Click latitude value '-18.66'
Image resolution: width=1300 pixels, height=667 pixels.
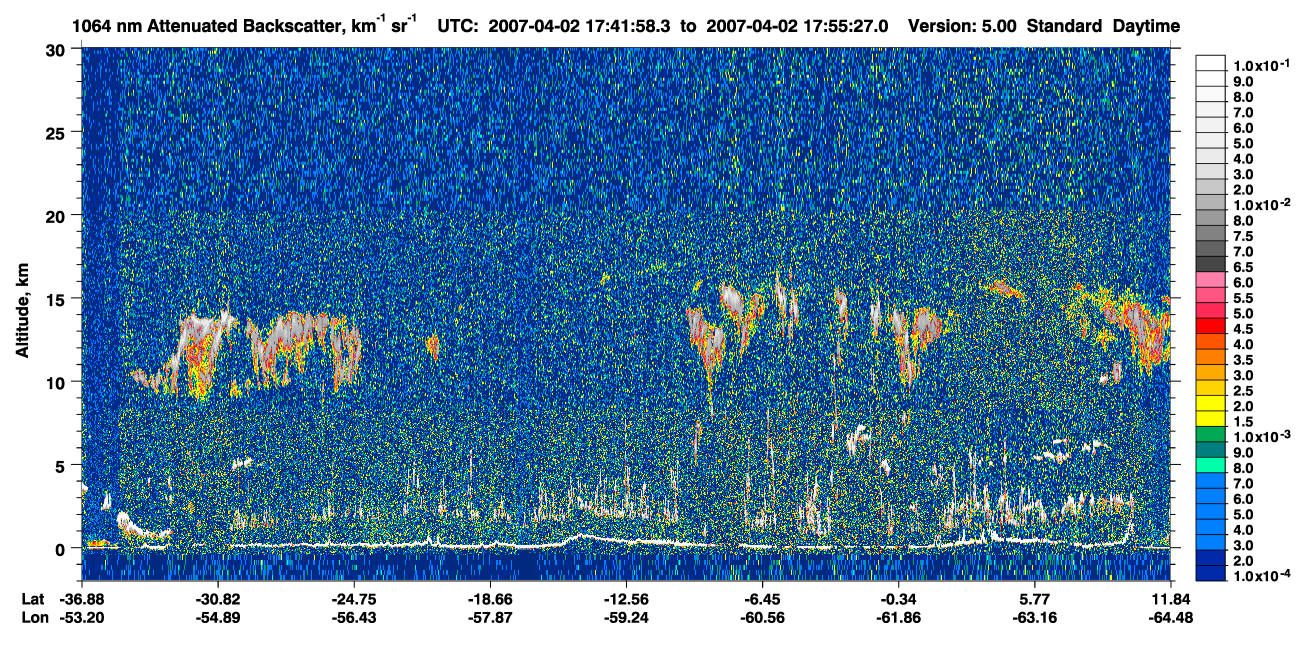pyautogui.click(x=489, y=599)
